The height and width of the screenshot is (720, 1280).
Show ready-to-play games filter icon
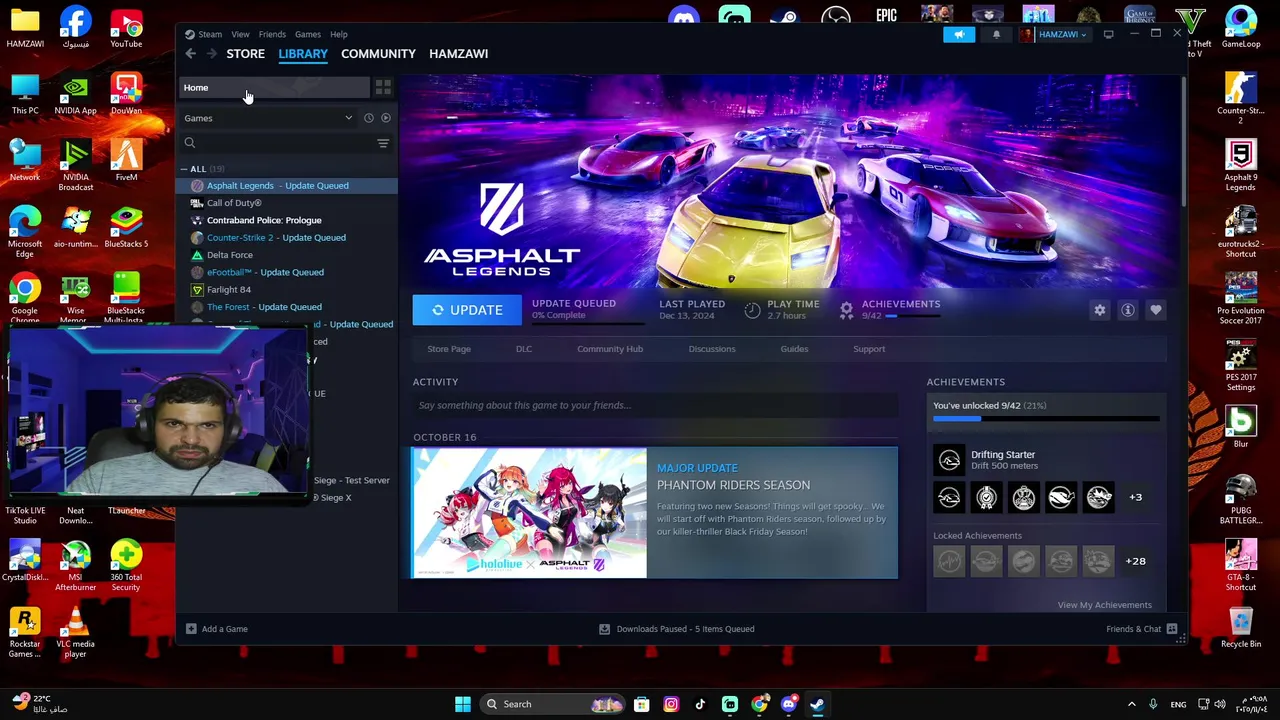(386, 118)
